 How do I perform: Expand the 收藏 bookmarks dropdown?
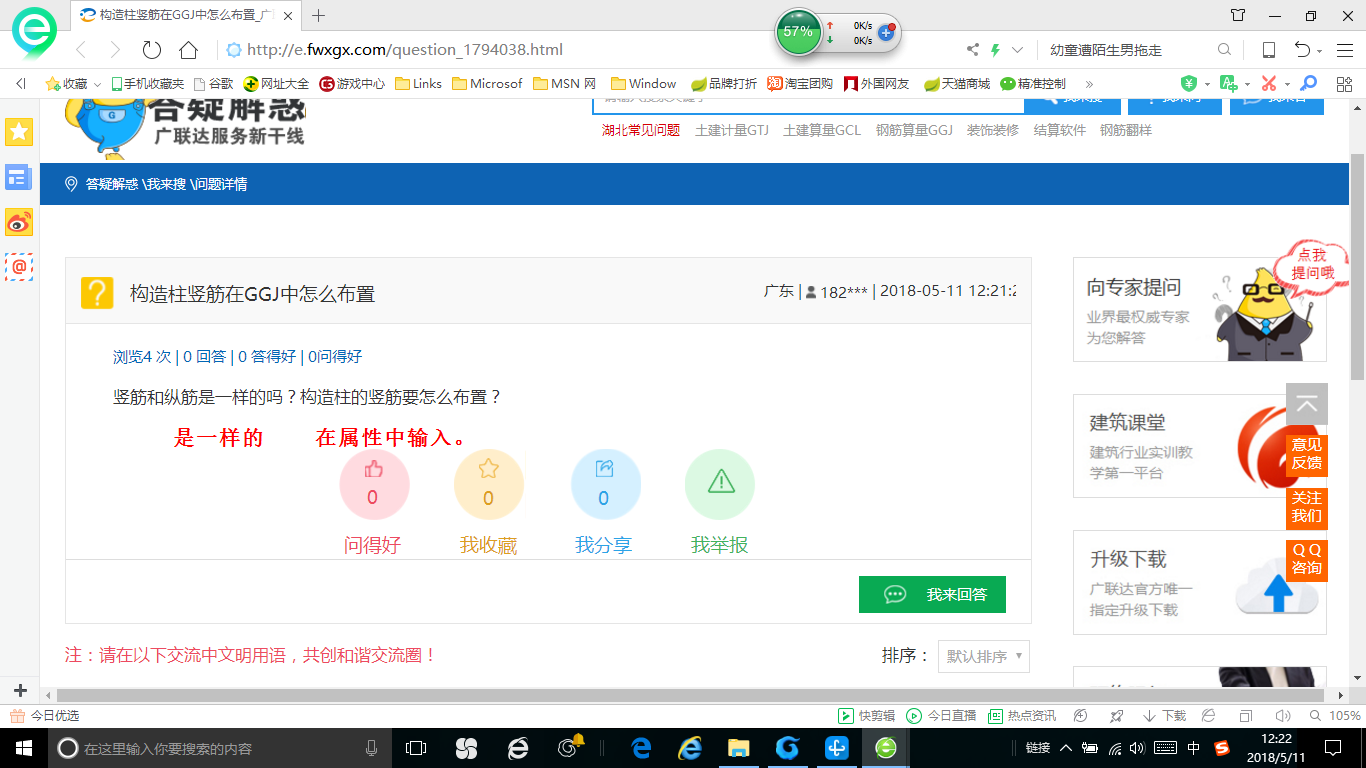pos(97,84)
